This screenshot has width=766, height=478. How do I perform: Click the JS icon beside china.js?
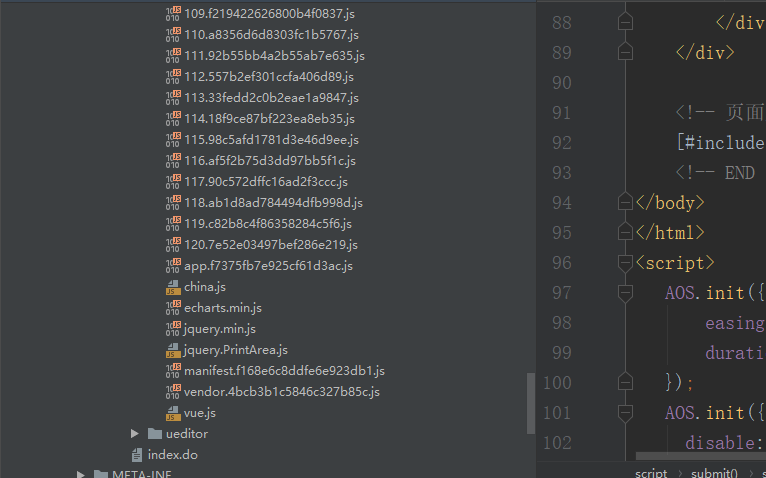click(x=173, y=287)
